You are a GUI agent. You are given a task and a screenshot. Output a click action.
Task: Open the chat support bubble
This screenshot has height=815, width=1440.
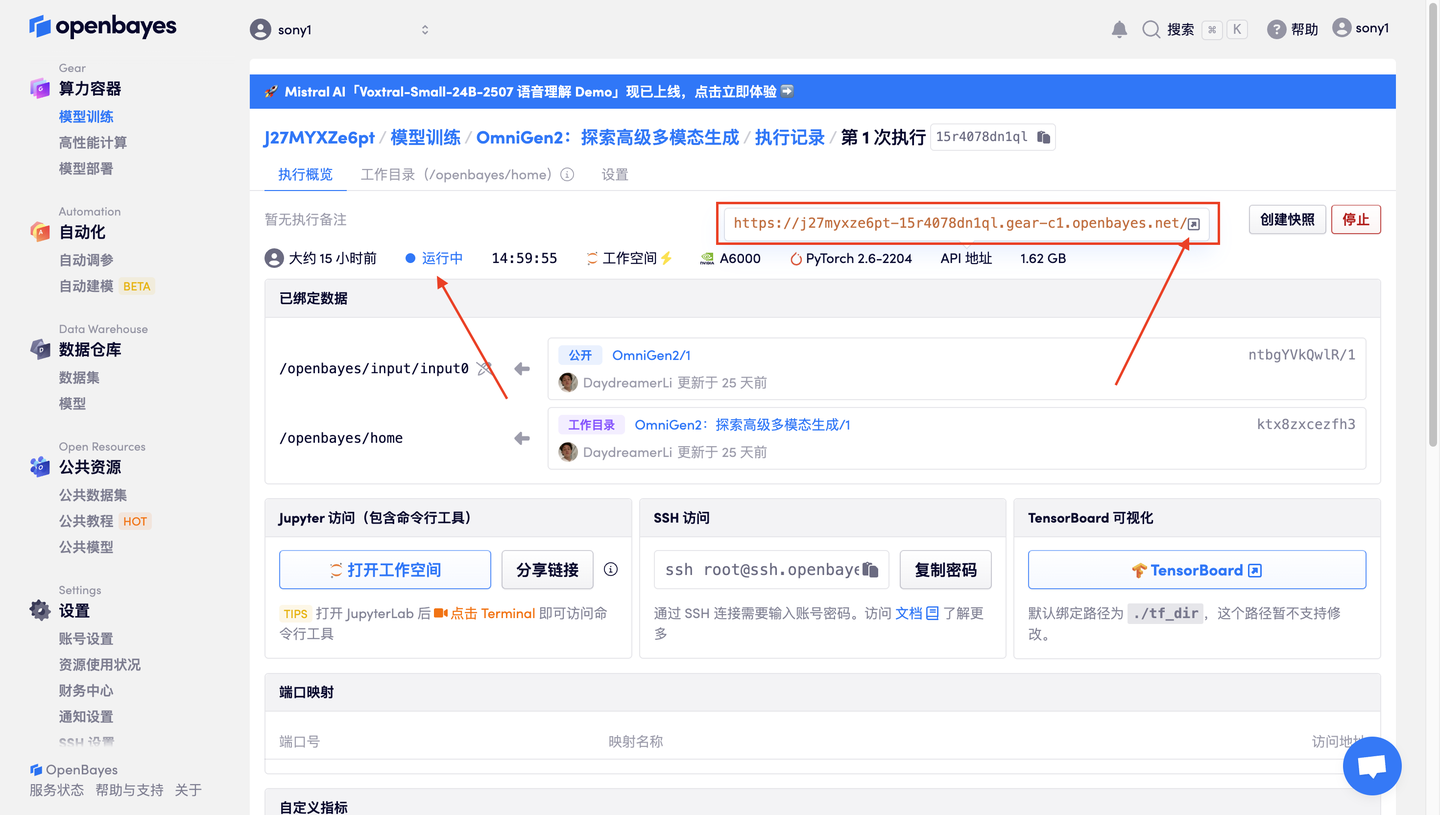click(1372, 766)
